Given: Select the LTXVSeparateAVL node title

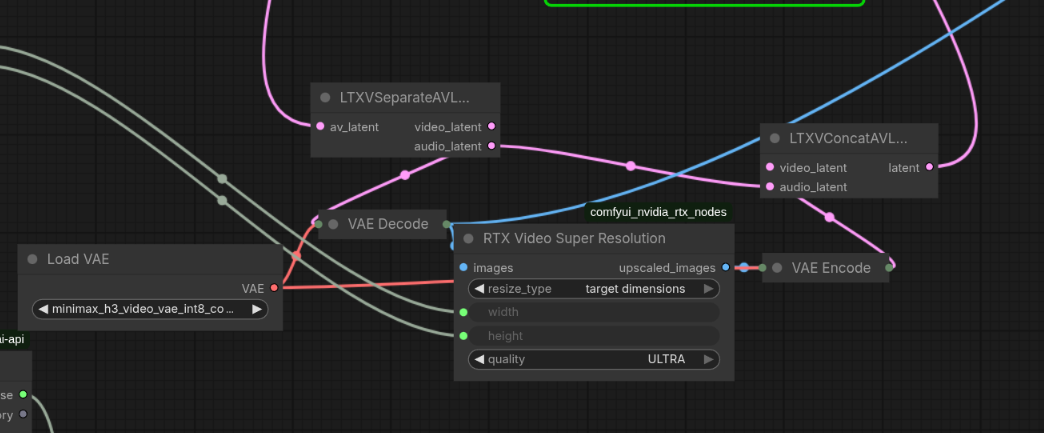Looking at the screenshot, I should click(404, 98).
